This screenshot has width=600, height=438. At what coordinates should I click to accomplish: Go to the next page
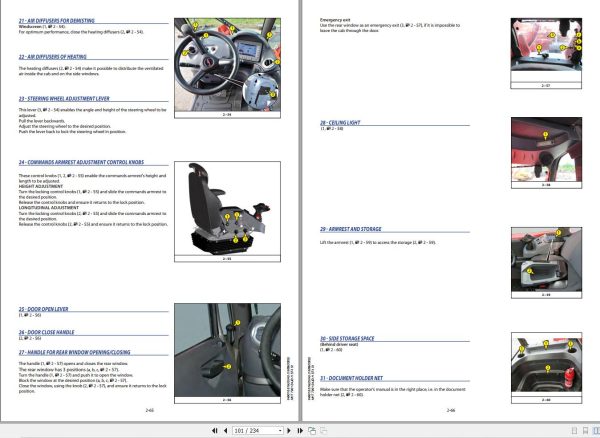tap(289, 431)
